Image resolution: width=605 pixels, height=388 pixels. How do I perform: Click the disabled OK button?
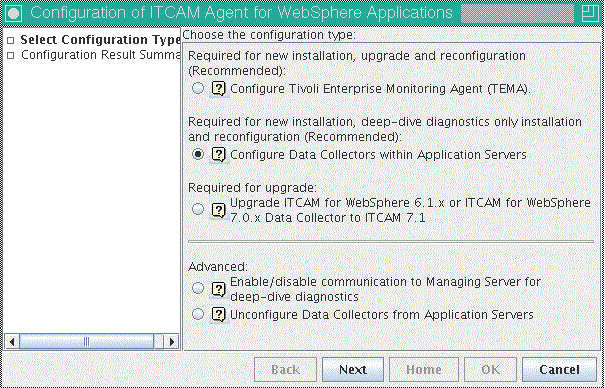coord(490,369)
